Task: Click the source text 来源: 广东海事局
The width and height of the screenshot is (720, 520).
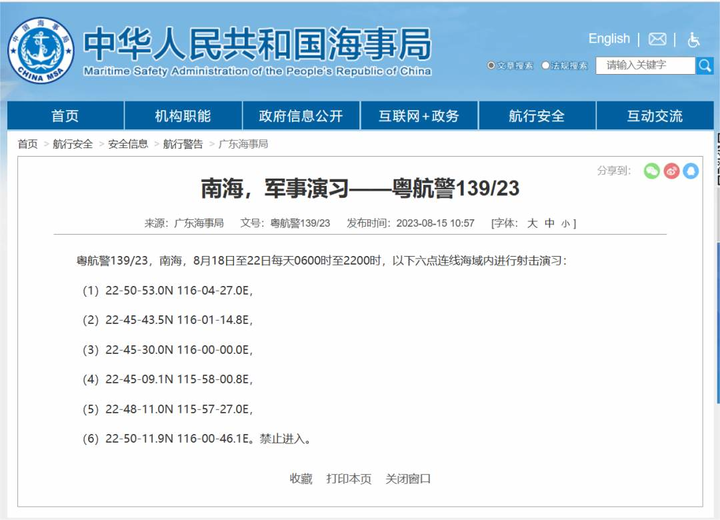Action: [x=184, y=223]
